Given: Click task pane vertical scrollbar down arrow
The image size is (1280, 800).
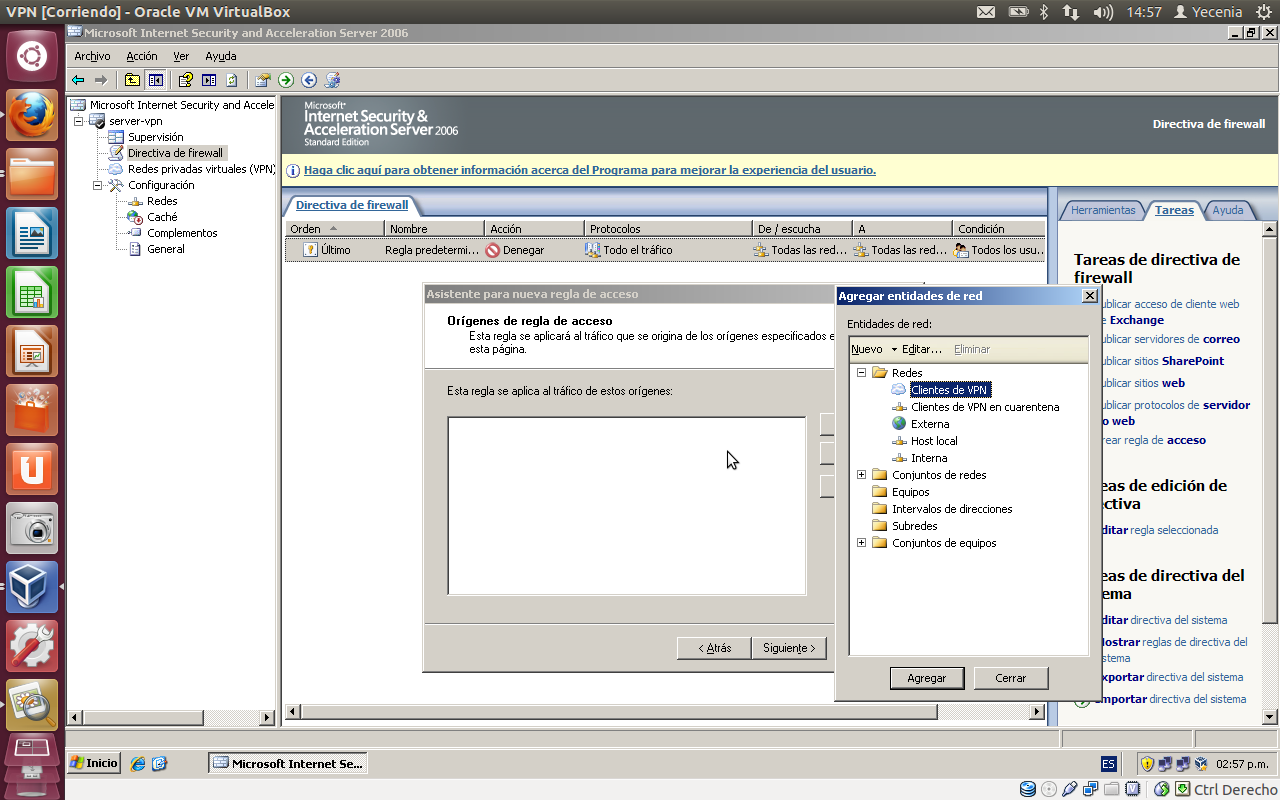Looking at the screenshot, I should (1270, 716).
